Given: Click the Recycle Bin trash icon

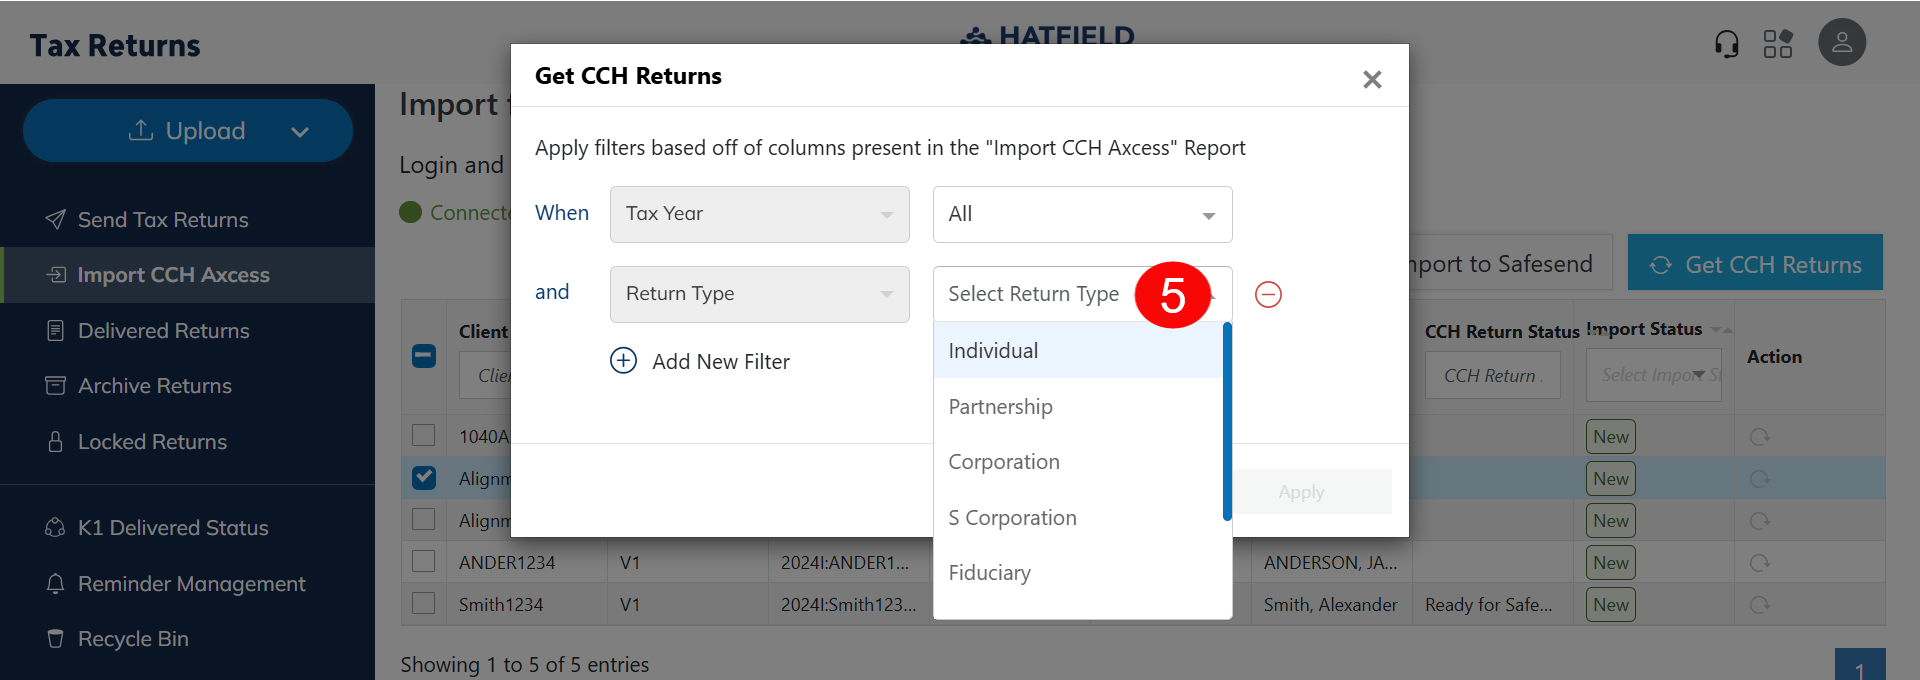Looking at the screenshot, I should coord(56,638).
